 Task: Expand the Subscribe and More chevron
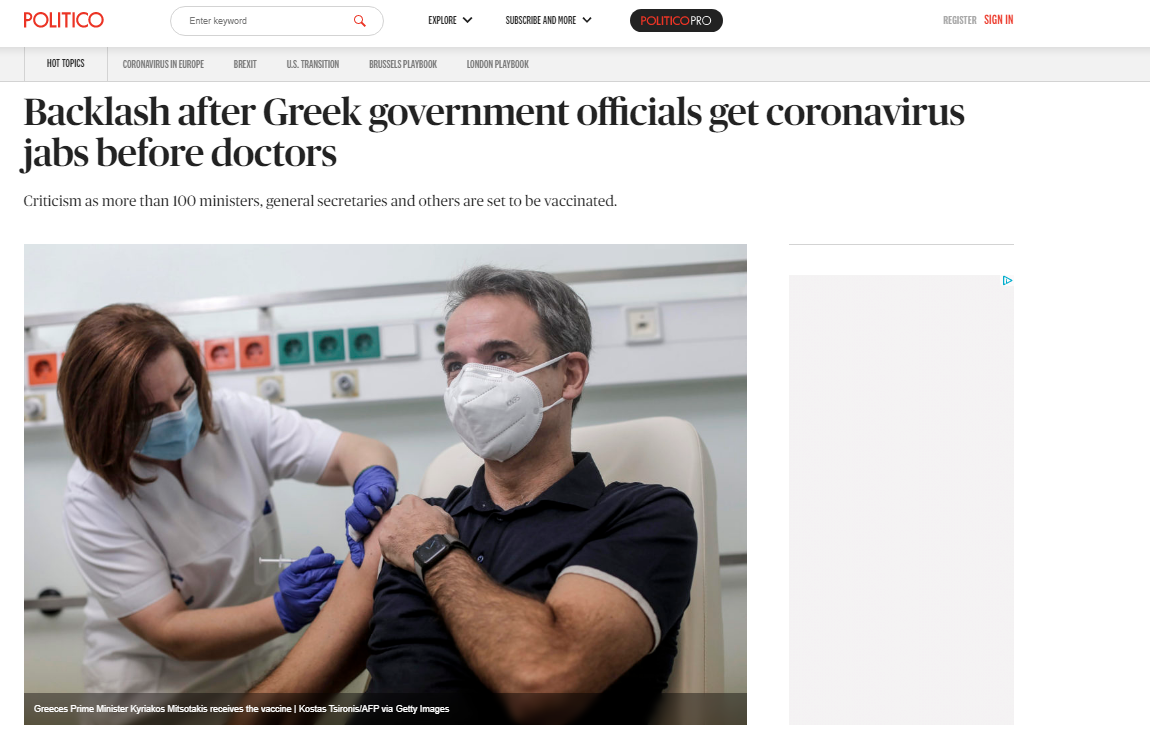pos(587,21)
